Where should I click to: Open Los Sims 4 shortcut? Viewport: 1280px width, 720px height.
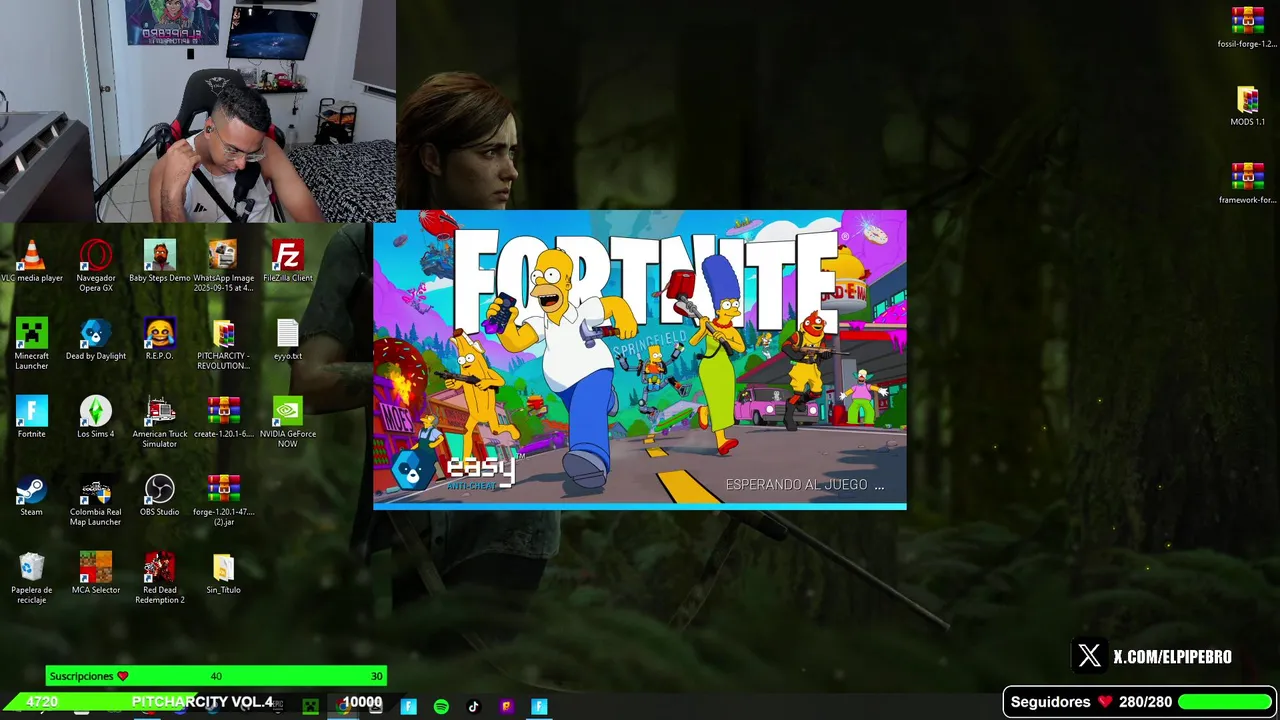pyautogui.click(x=95, y=418)
